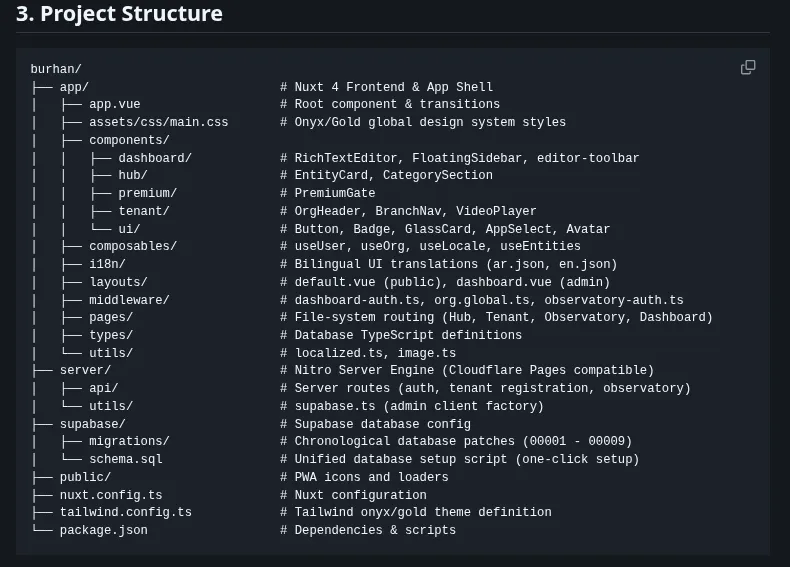790x567 pixels.
Task: Click the "tenant/" subfolder text
Action: [144, 211]
